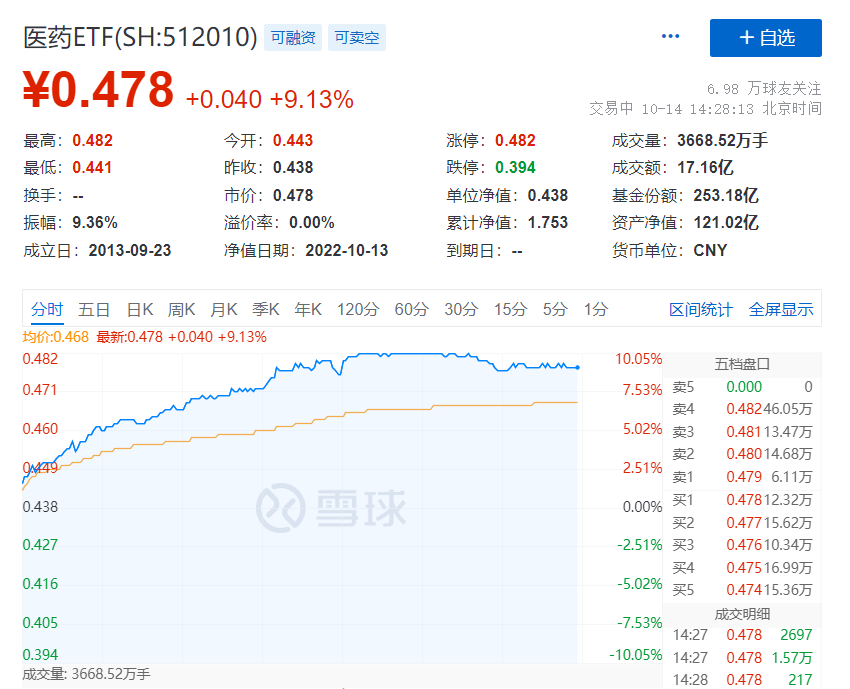Click the 成立日 value 2013-09-23
Viewport: 850px width, 689px height.
(x=130, y=250)
